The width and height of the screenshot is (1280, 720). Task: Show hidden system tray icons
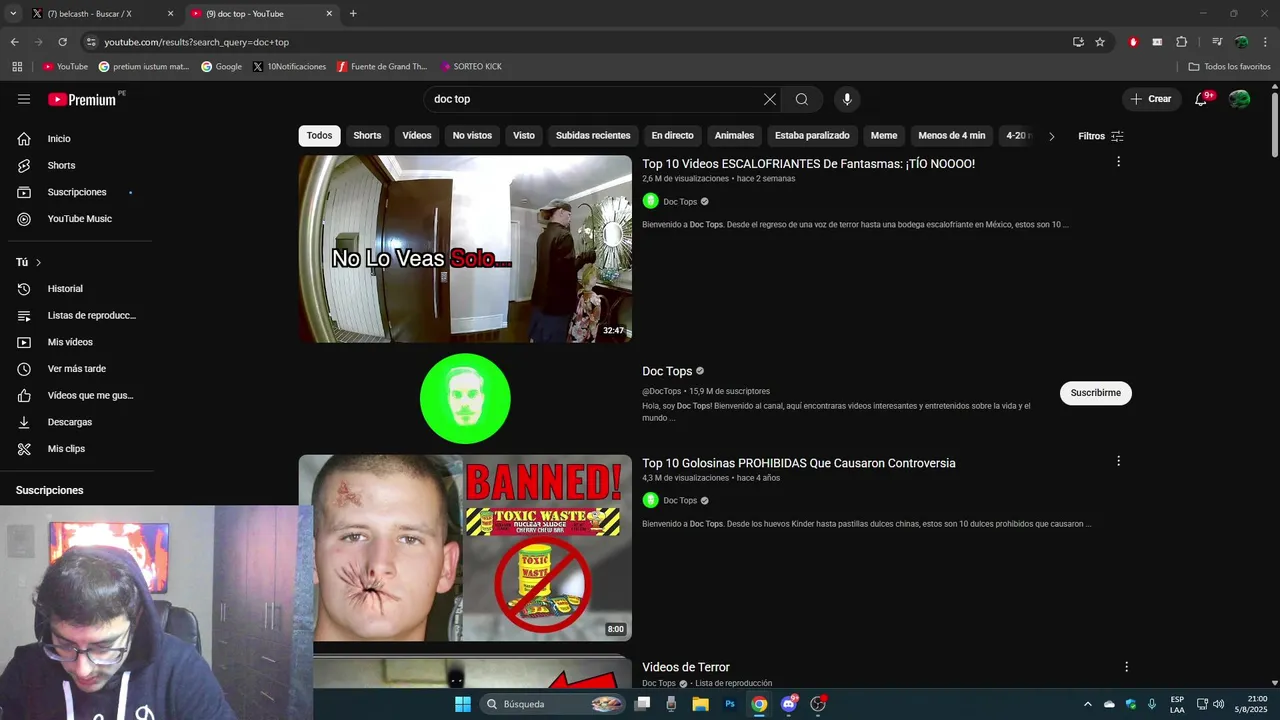[1088, 704]
